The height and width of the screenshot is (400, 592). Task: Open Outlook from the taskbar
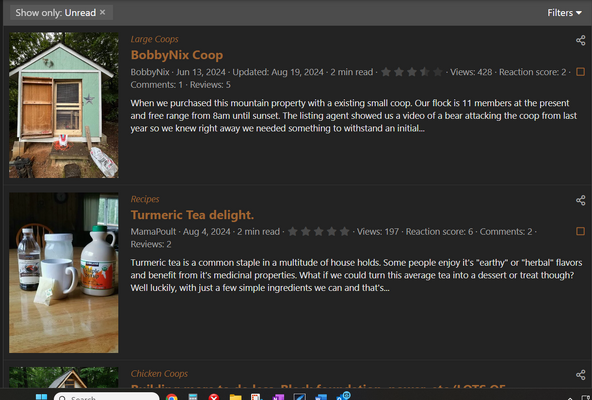343,396
